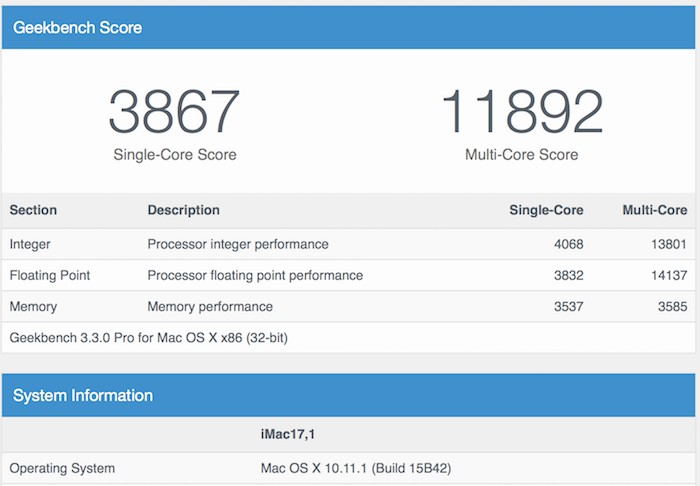Click the Single-Core Score label
700x486 pixels.
pos(175,155)
